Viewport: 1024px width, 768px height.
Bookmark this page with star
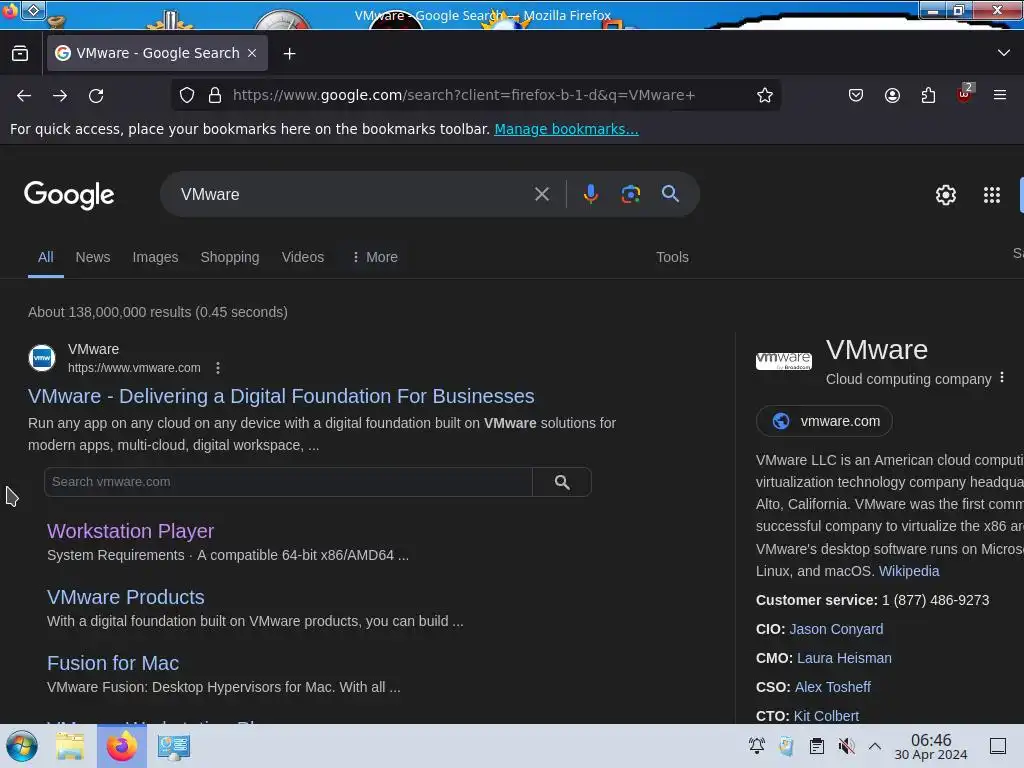coord(765,95)
